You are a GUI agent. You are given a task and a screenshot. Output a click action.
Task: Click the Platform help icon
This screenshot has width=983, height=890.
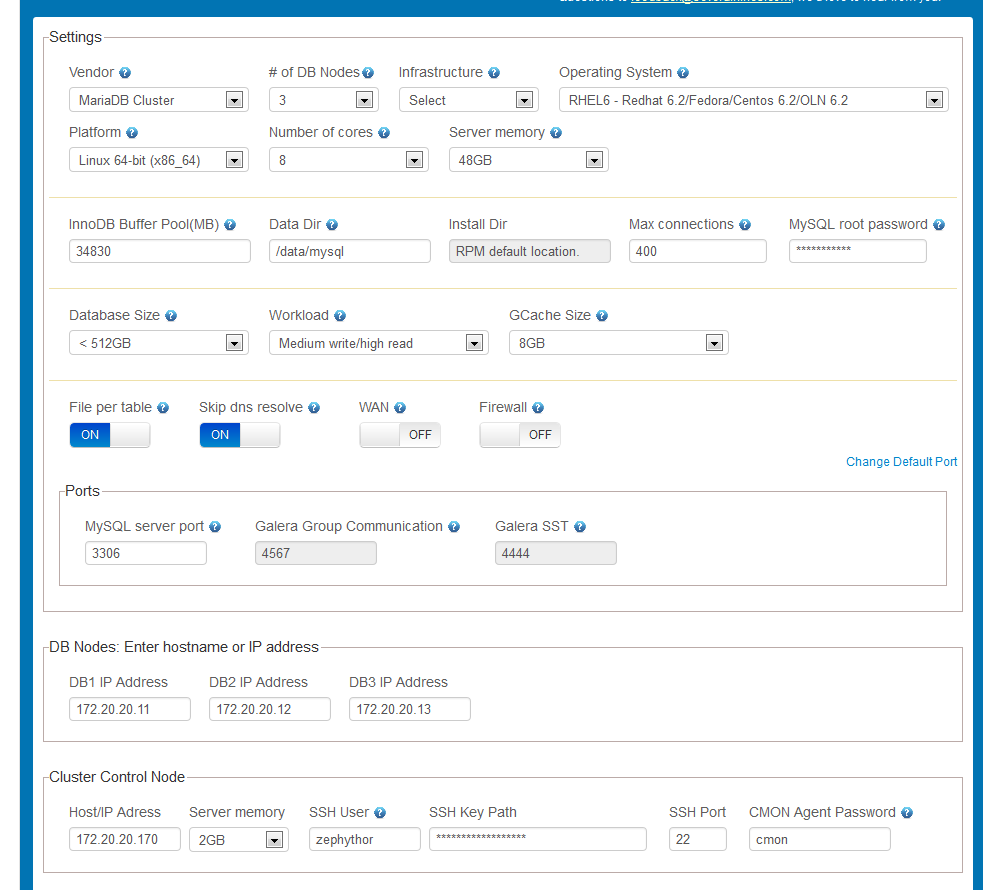pyautogui.click(x=132, y=133)
